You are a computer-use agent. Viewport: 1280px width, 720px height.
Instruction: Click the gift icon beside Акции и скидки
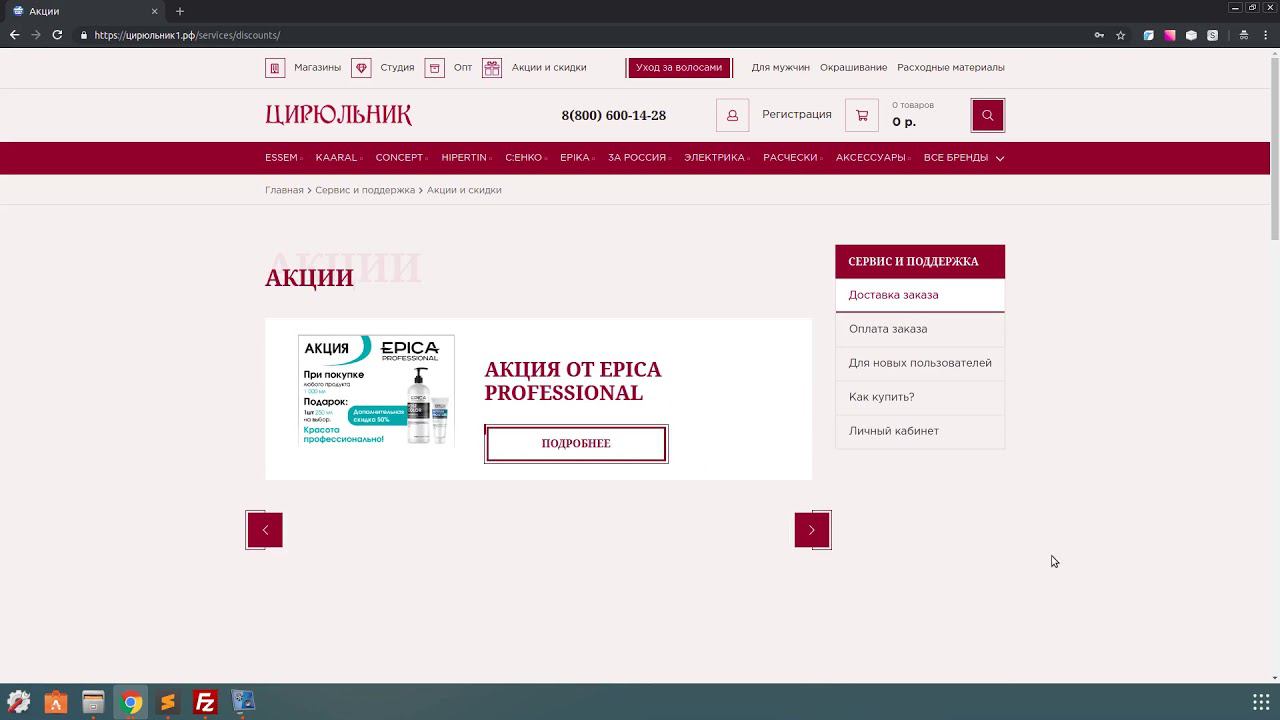point(492,68)
